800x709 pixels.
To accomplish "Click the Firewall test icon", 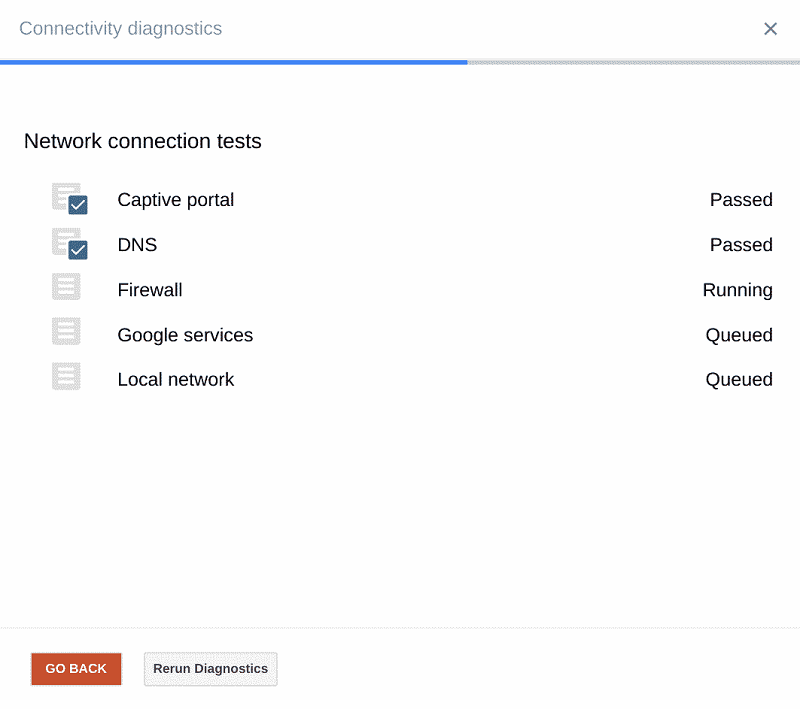I will (66, 288).
